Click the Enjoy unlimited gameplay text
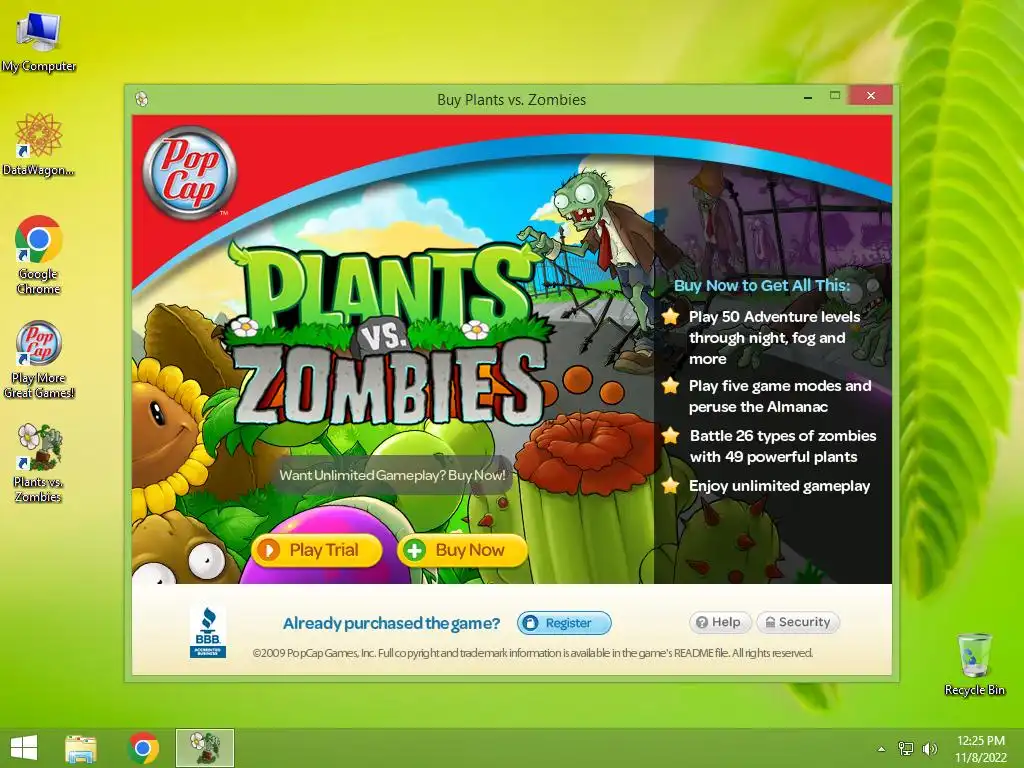1024x768 pixels. [x=779, y=486]
